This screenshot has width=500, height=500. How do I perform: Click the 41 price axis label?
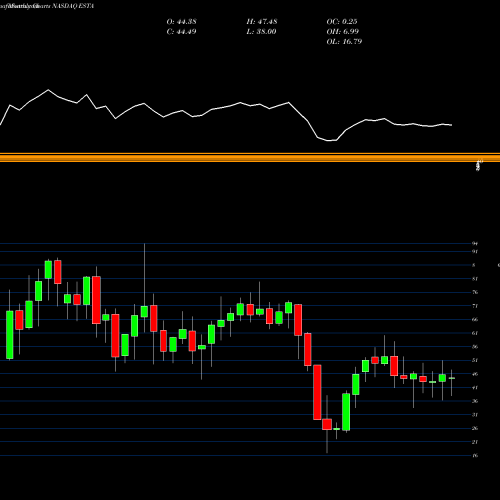click(x=475, y=388)
